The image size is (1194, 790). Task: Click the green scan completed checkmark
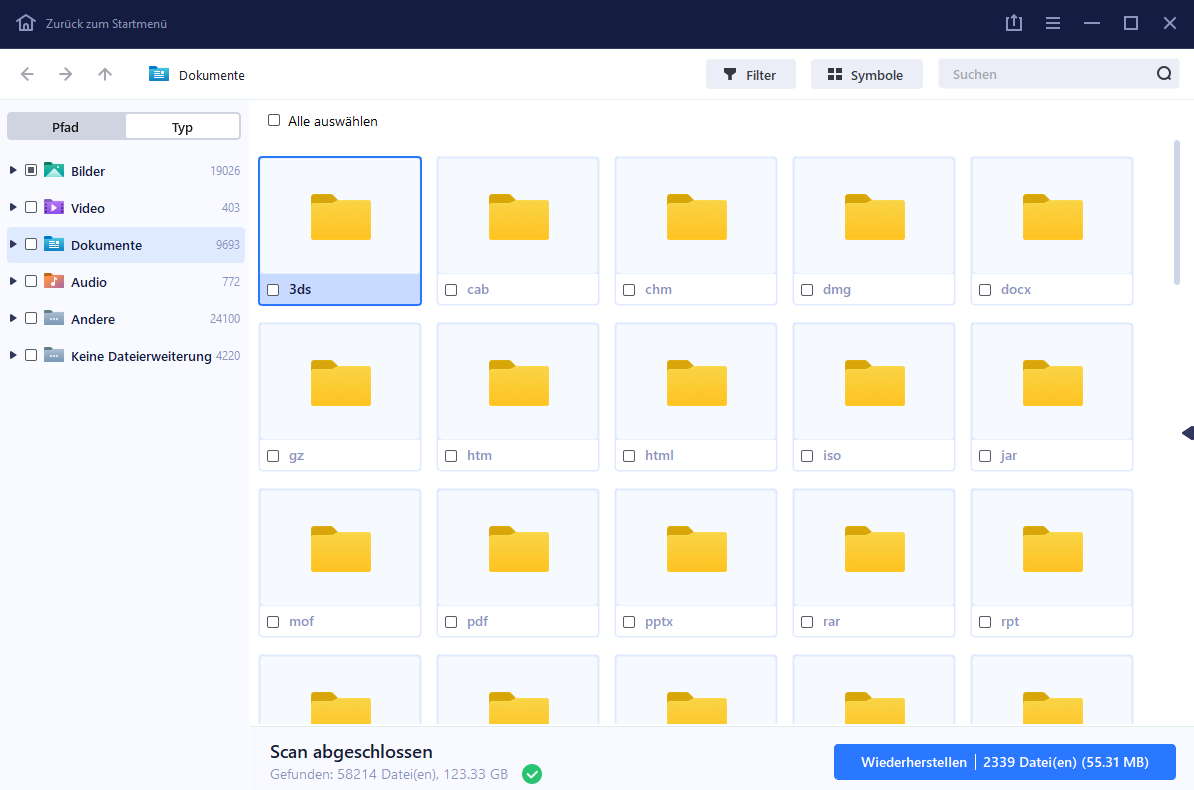532,774
